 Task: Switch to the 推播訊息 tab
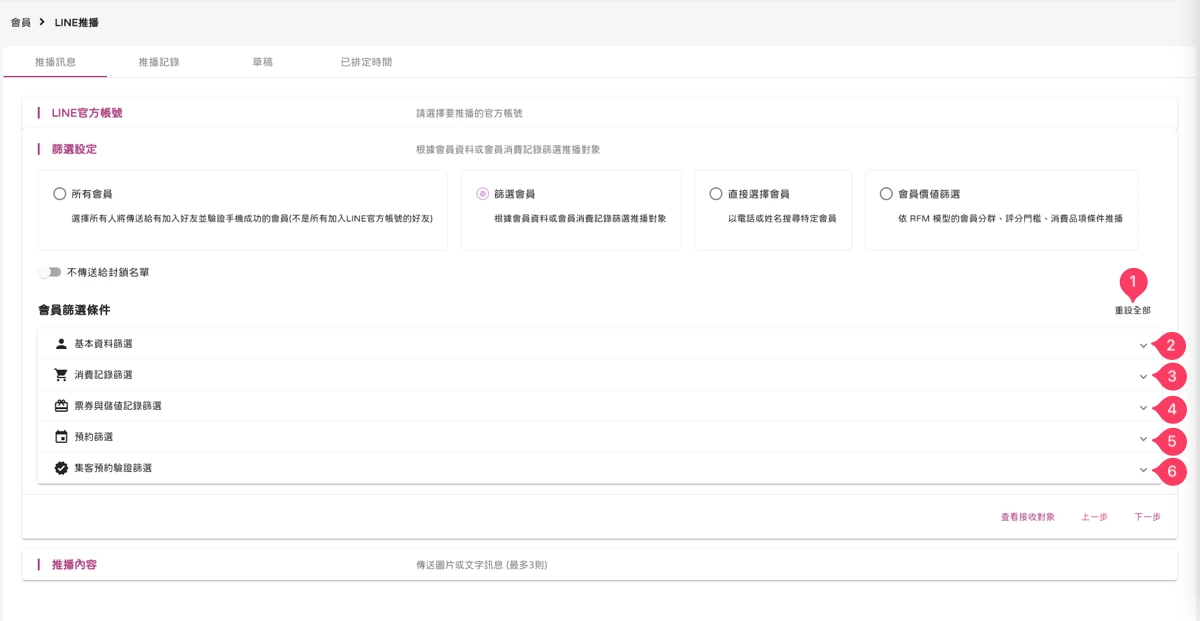(x=55, y=62)
